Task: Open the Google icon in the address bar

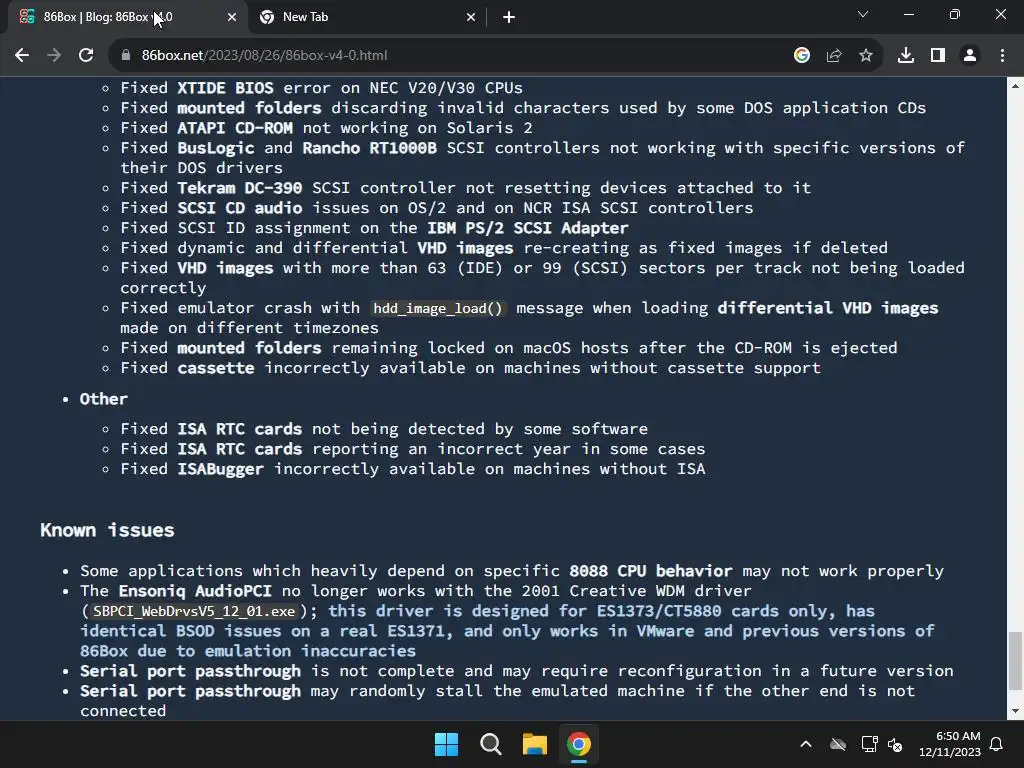Action: pos(802,56)
